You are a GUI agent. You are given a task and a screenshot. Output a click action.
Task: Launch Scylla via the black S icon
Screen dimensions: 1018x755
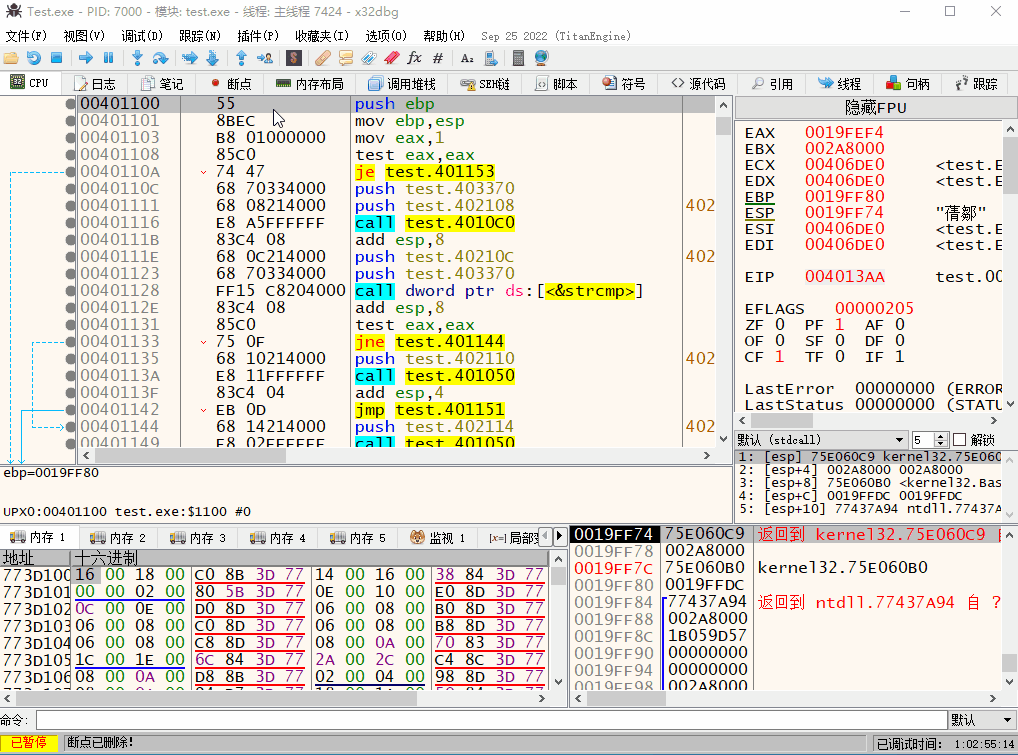(294, 57)
